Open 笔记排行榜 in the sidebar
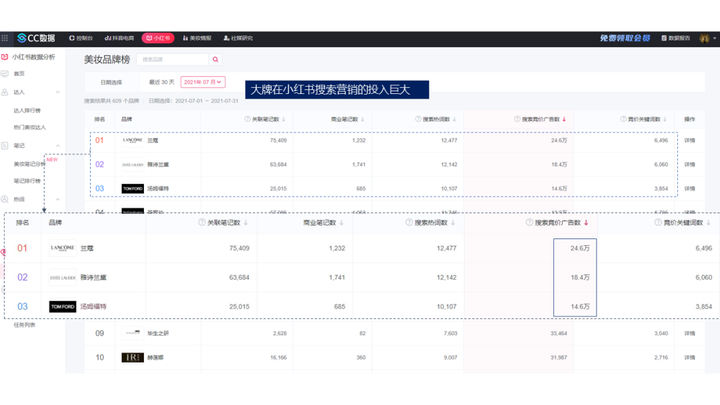The width and height of the screenshot is (720, 405). pos(27,181)
